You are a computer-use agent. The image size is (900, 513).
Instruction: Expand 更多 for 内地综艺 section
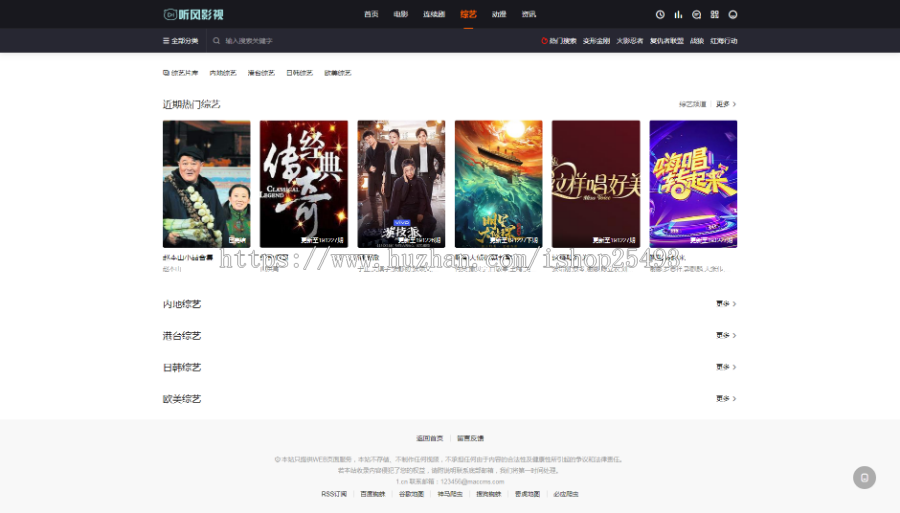[x=726, y=304]
